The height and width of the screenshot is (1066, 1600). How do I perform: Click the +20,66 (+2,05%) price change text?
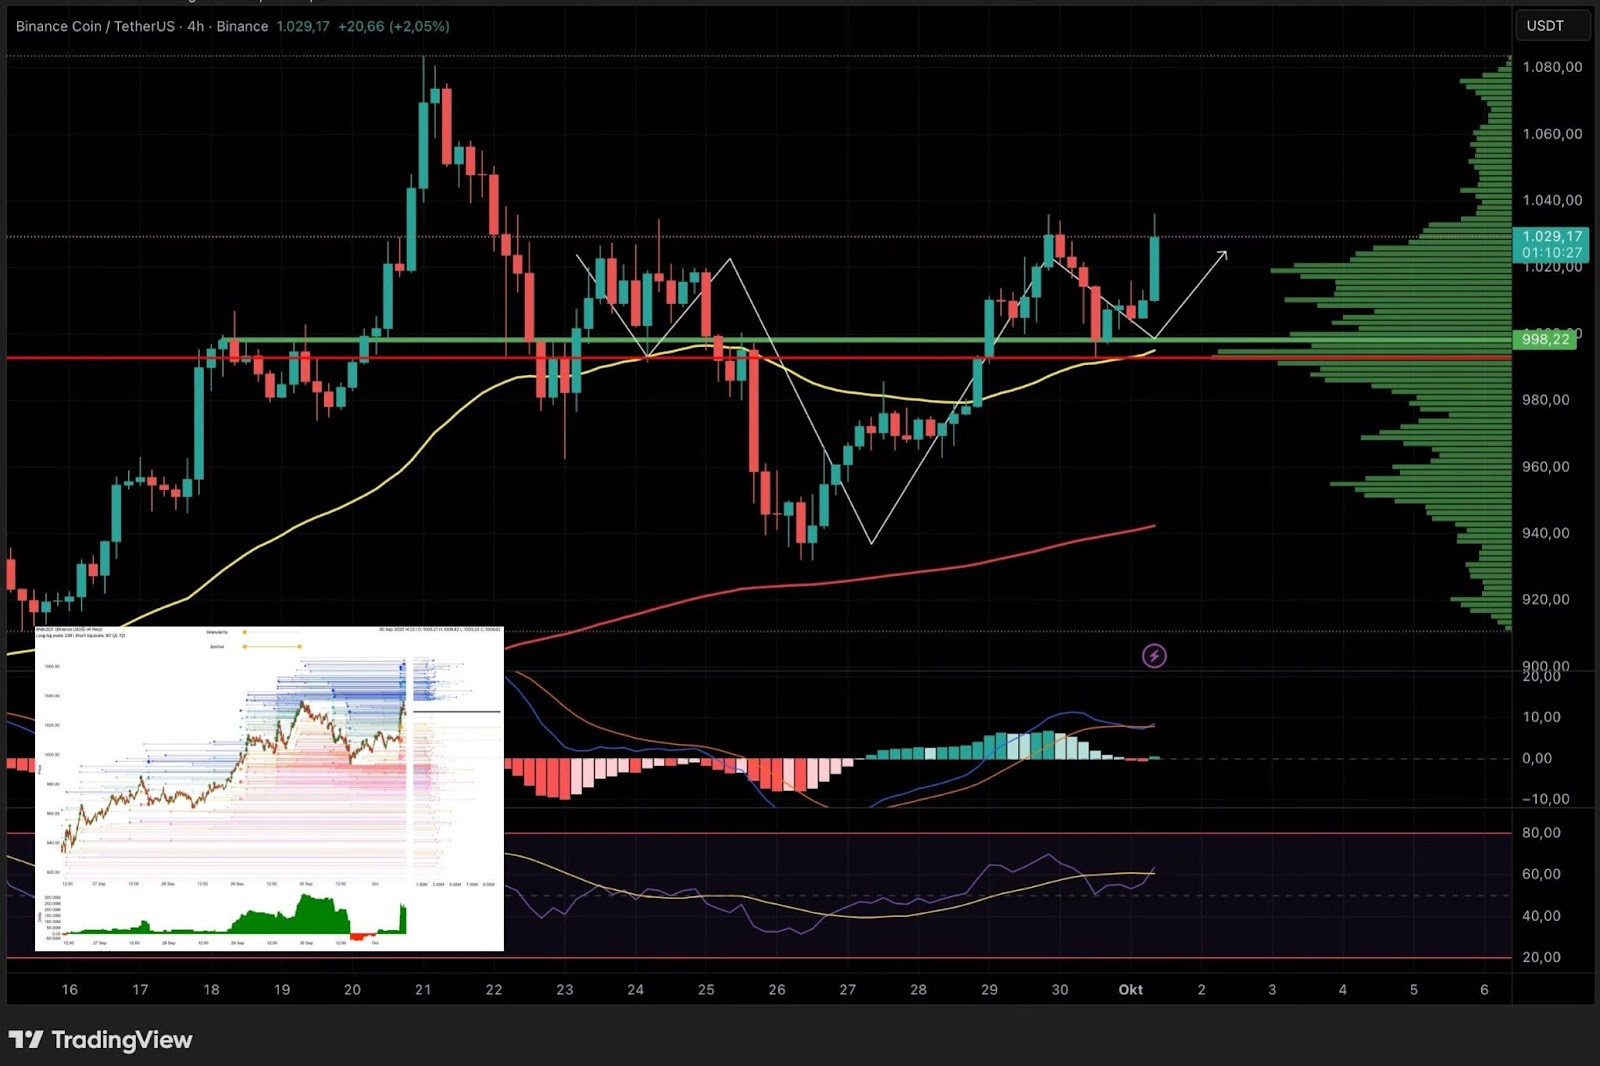(x=393, y=26)
